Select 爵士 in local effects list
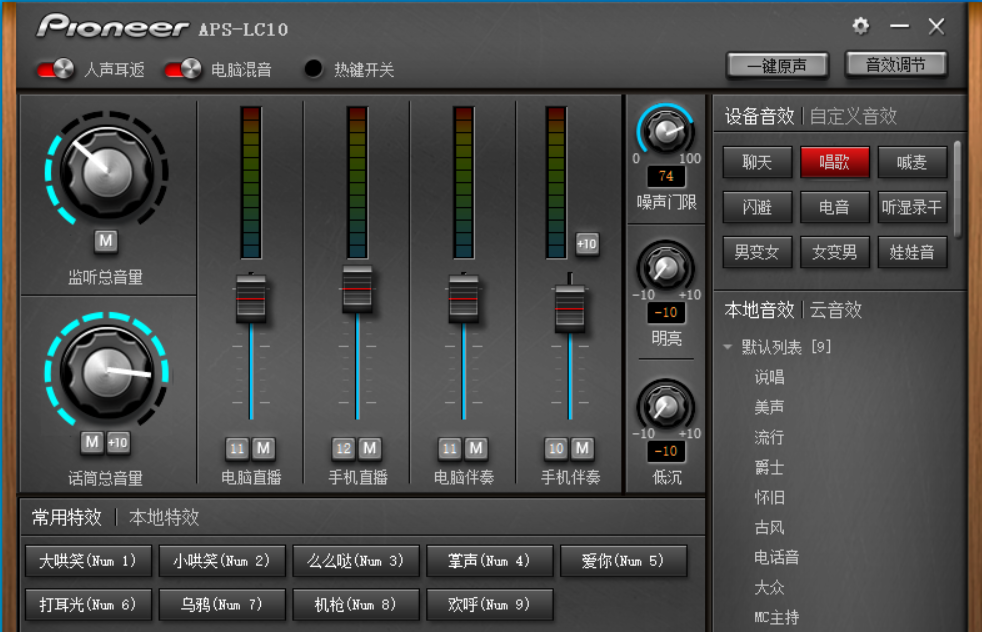 (x=770, y=467)
